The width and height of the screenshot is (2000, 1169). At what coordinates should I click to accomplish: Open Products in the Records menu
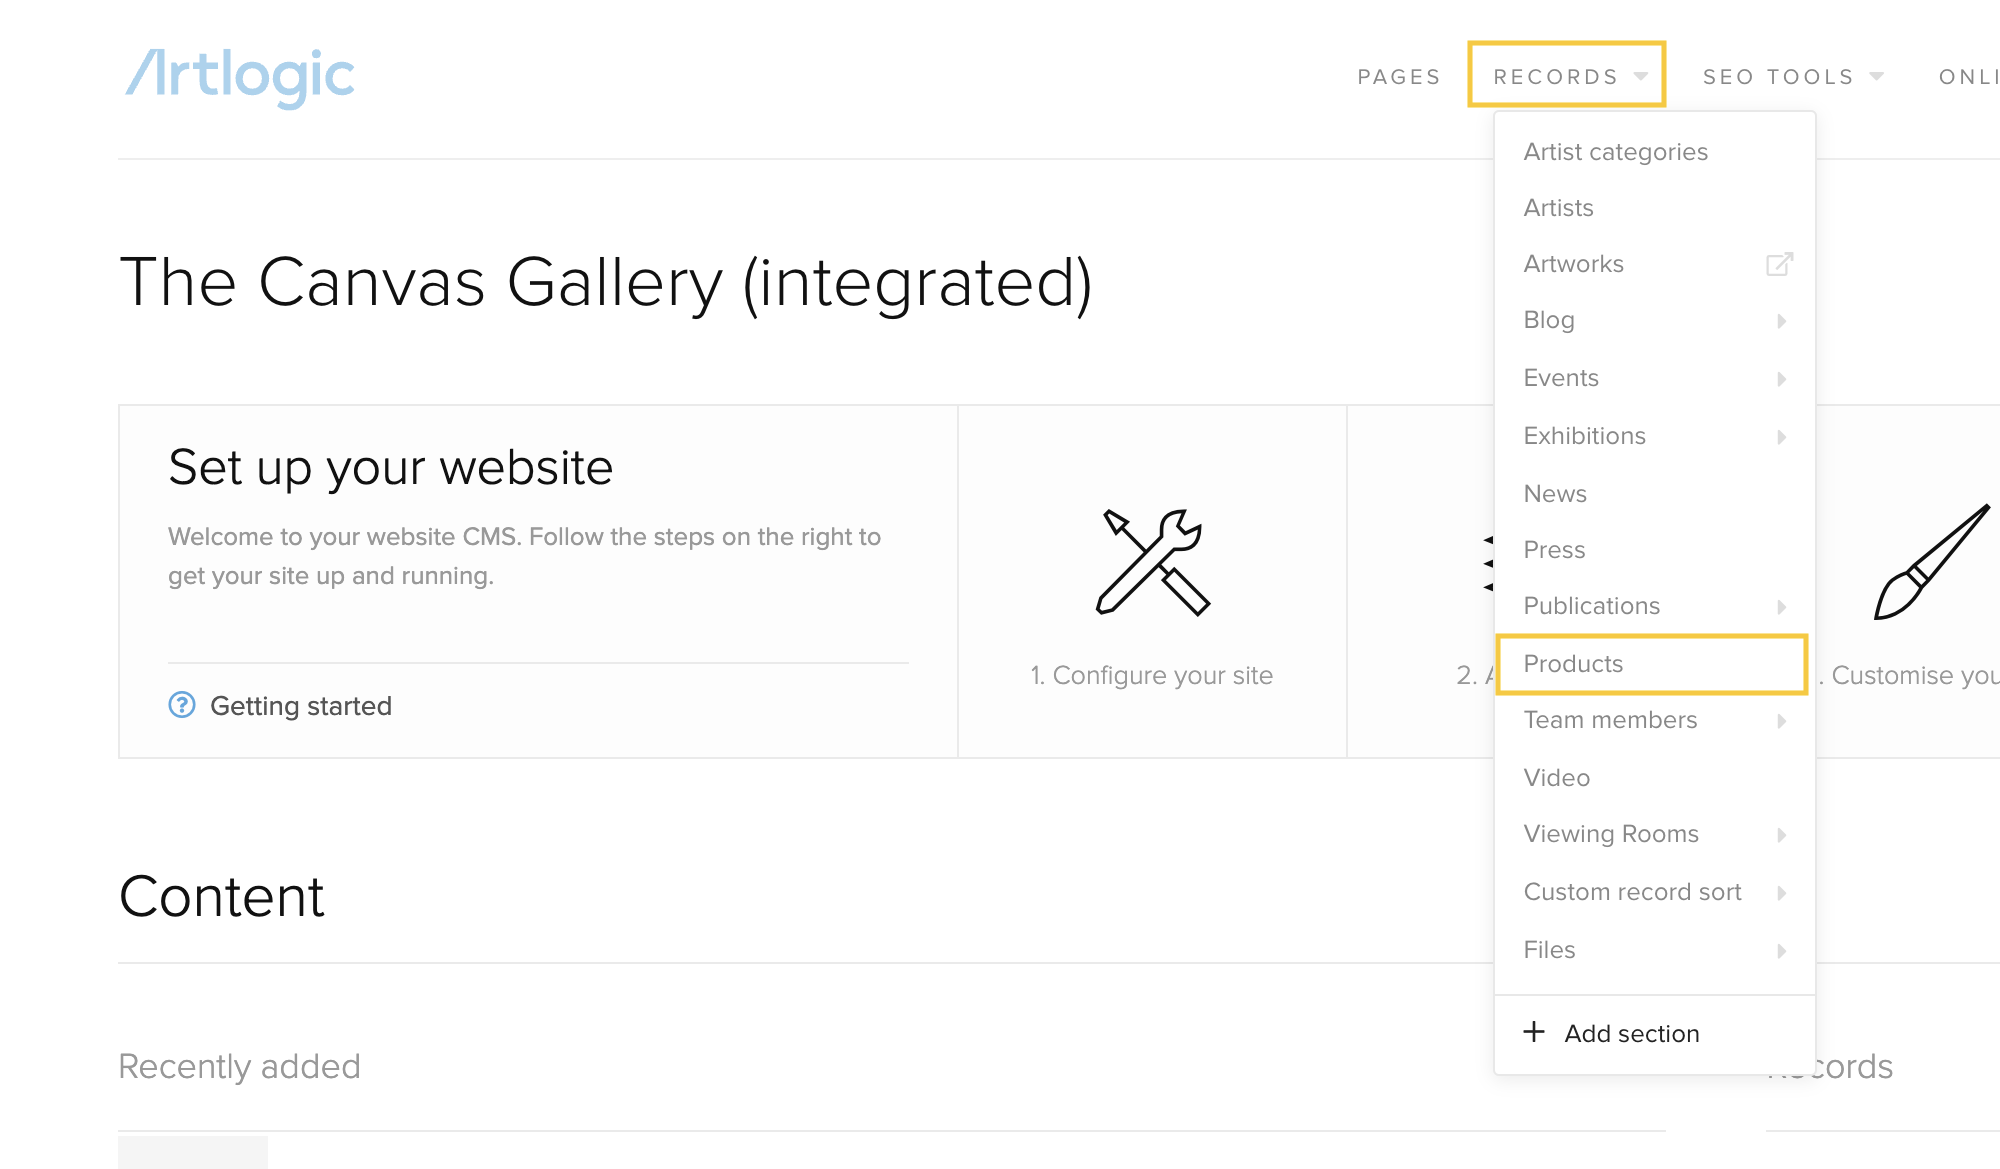point(1652,664)
